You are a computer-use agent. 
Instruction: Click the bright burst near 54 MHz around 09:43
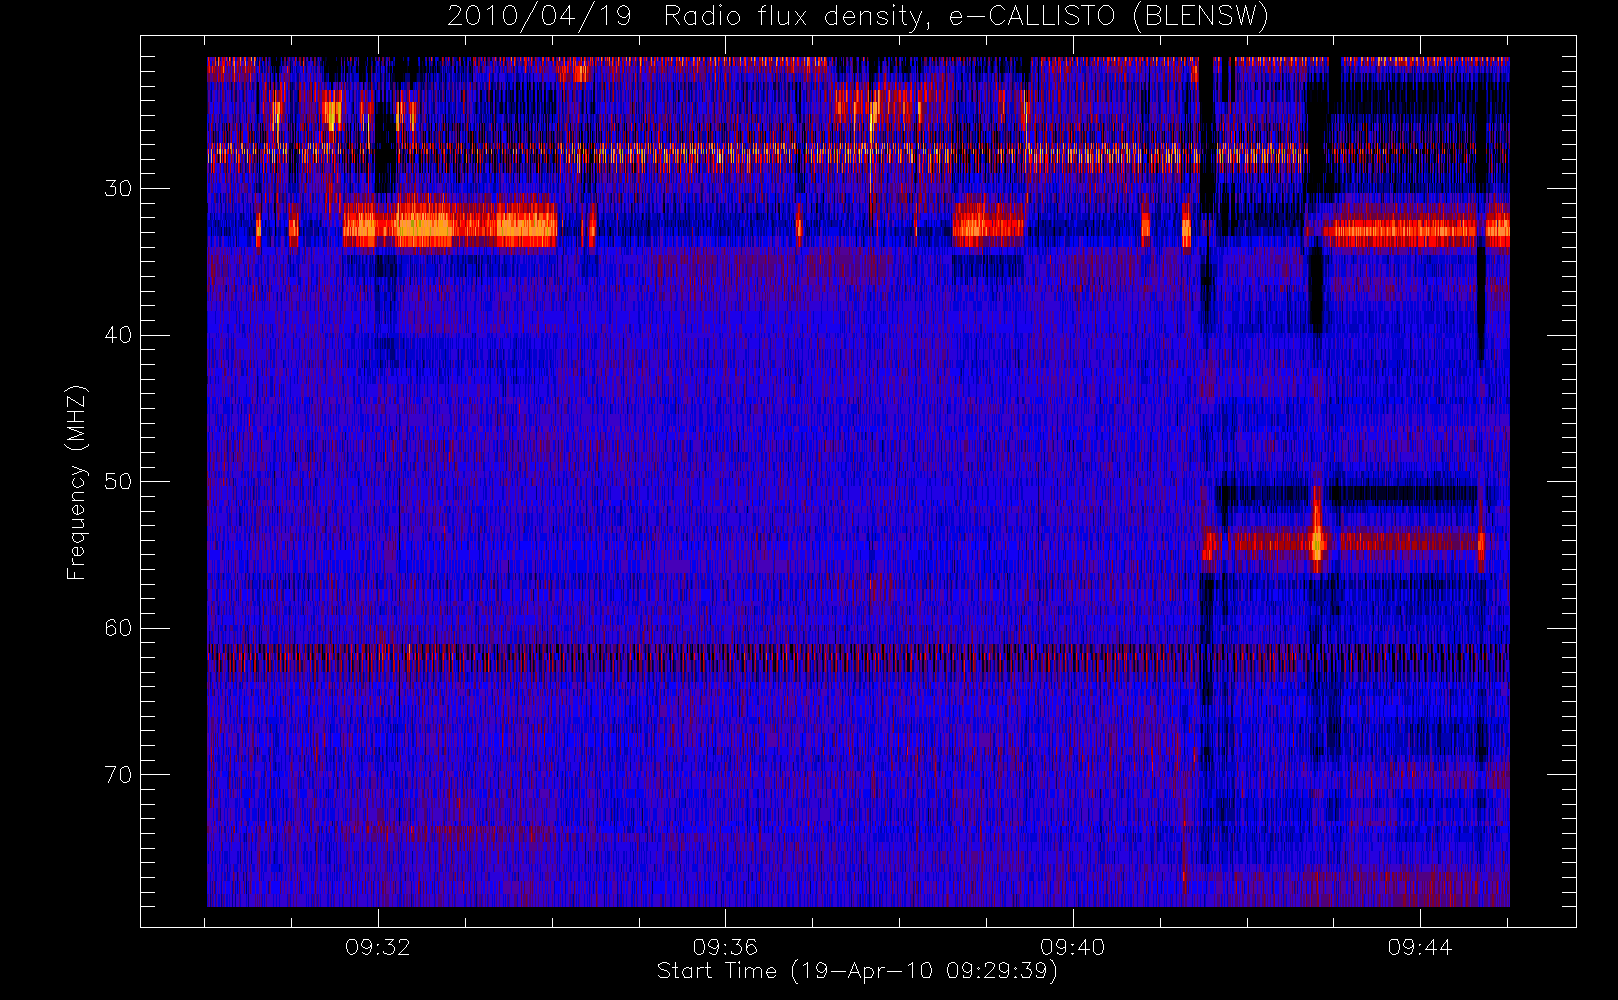click(1317, 541)
